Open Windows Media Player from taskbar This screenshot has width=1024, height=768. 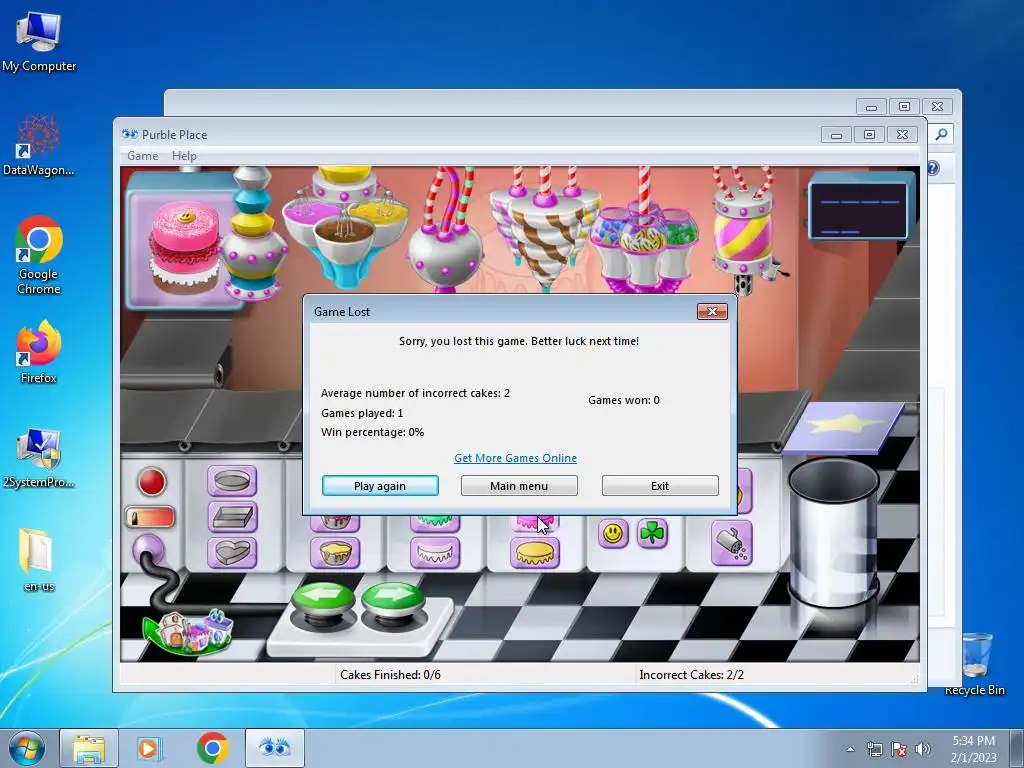coord(150,748)
